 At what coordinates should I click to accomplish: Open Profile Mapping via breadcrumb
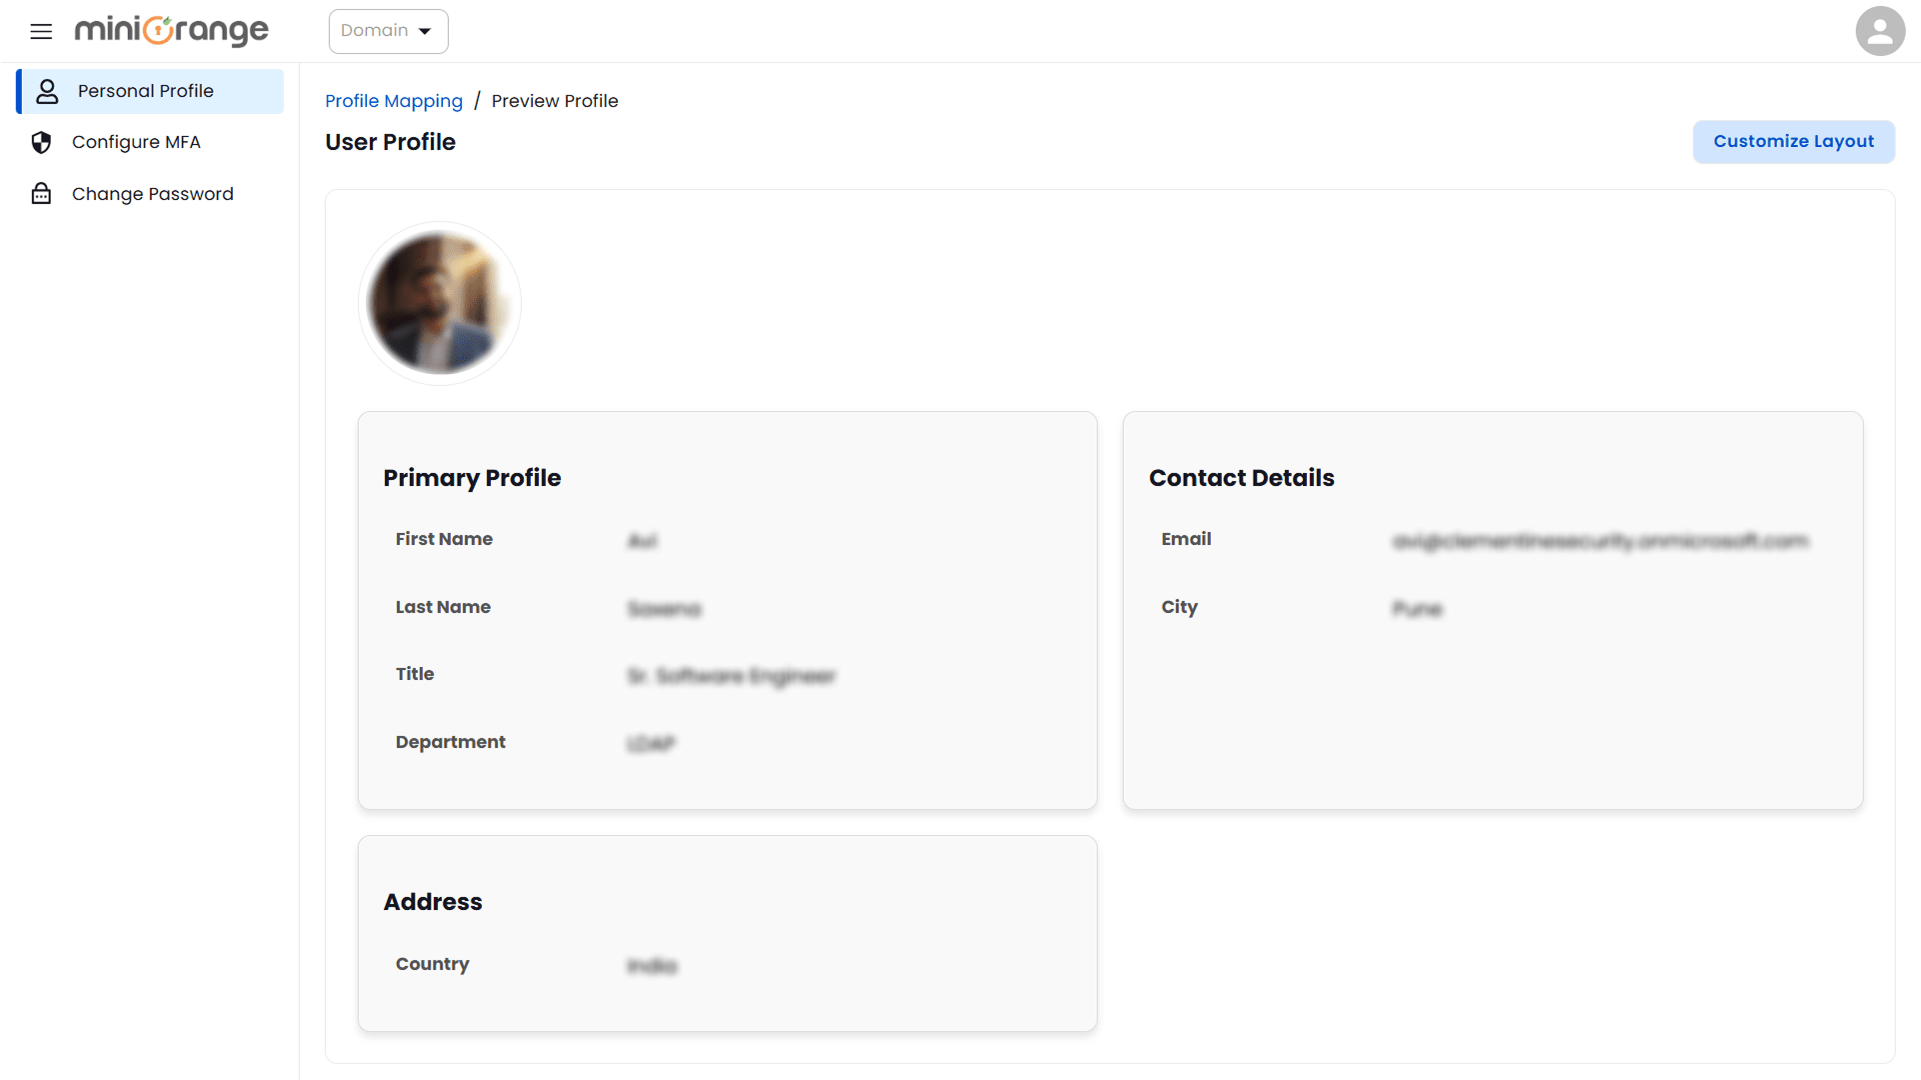[394, 101]
